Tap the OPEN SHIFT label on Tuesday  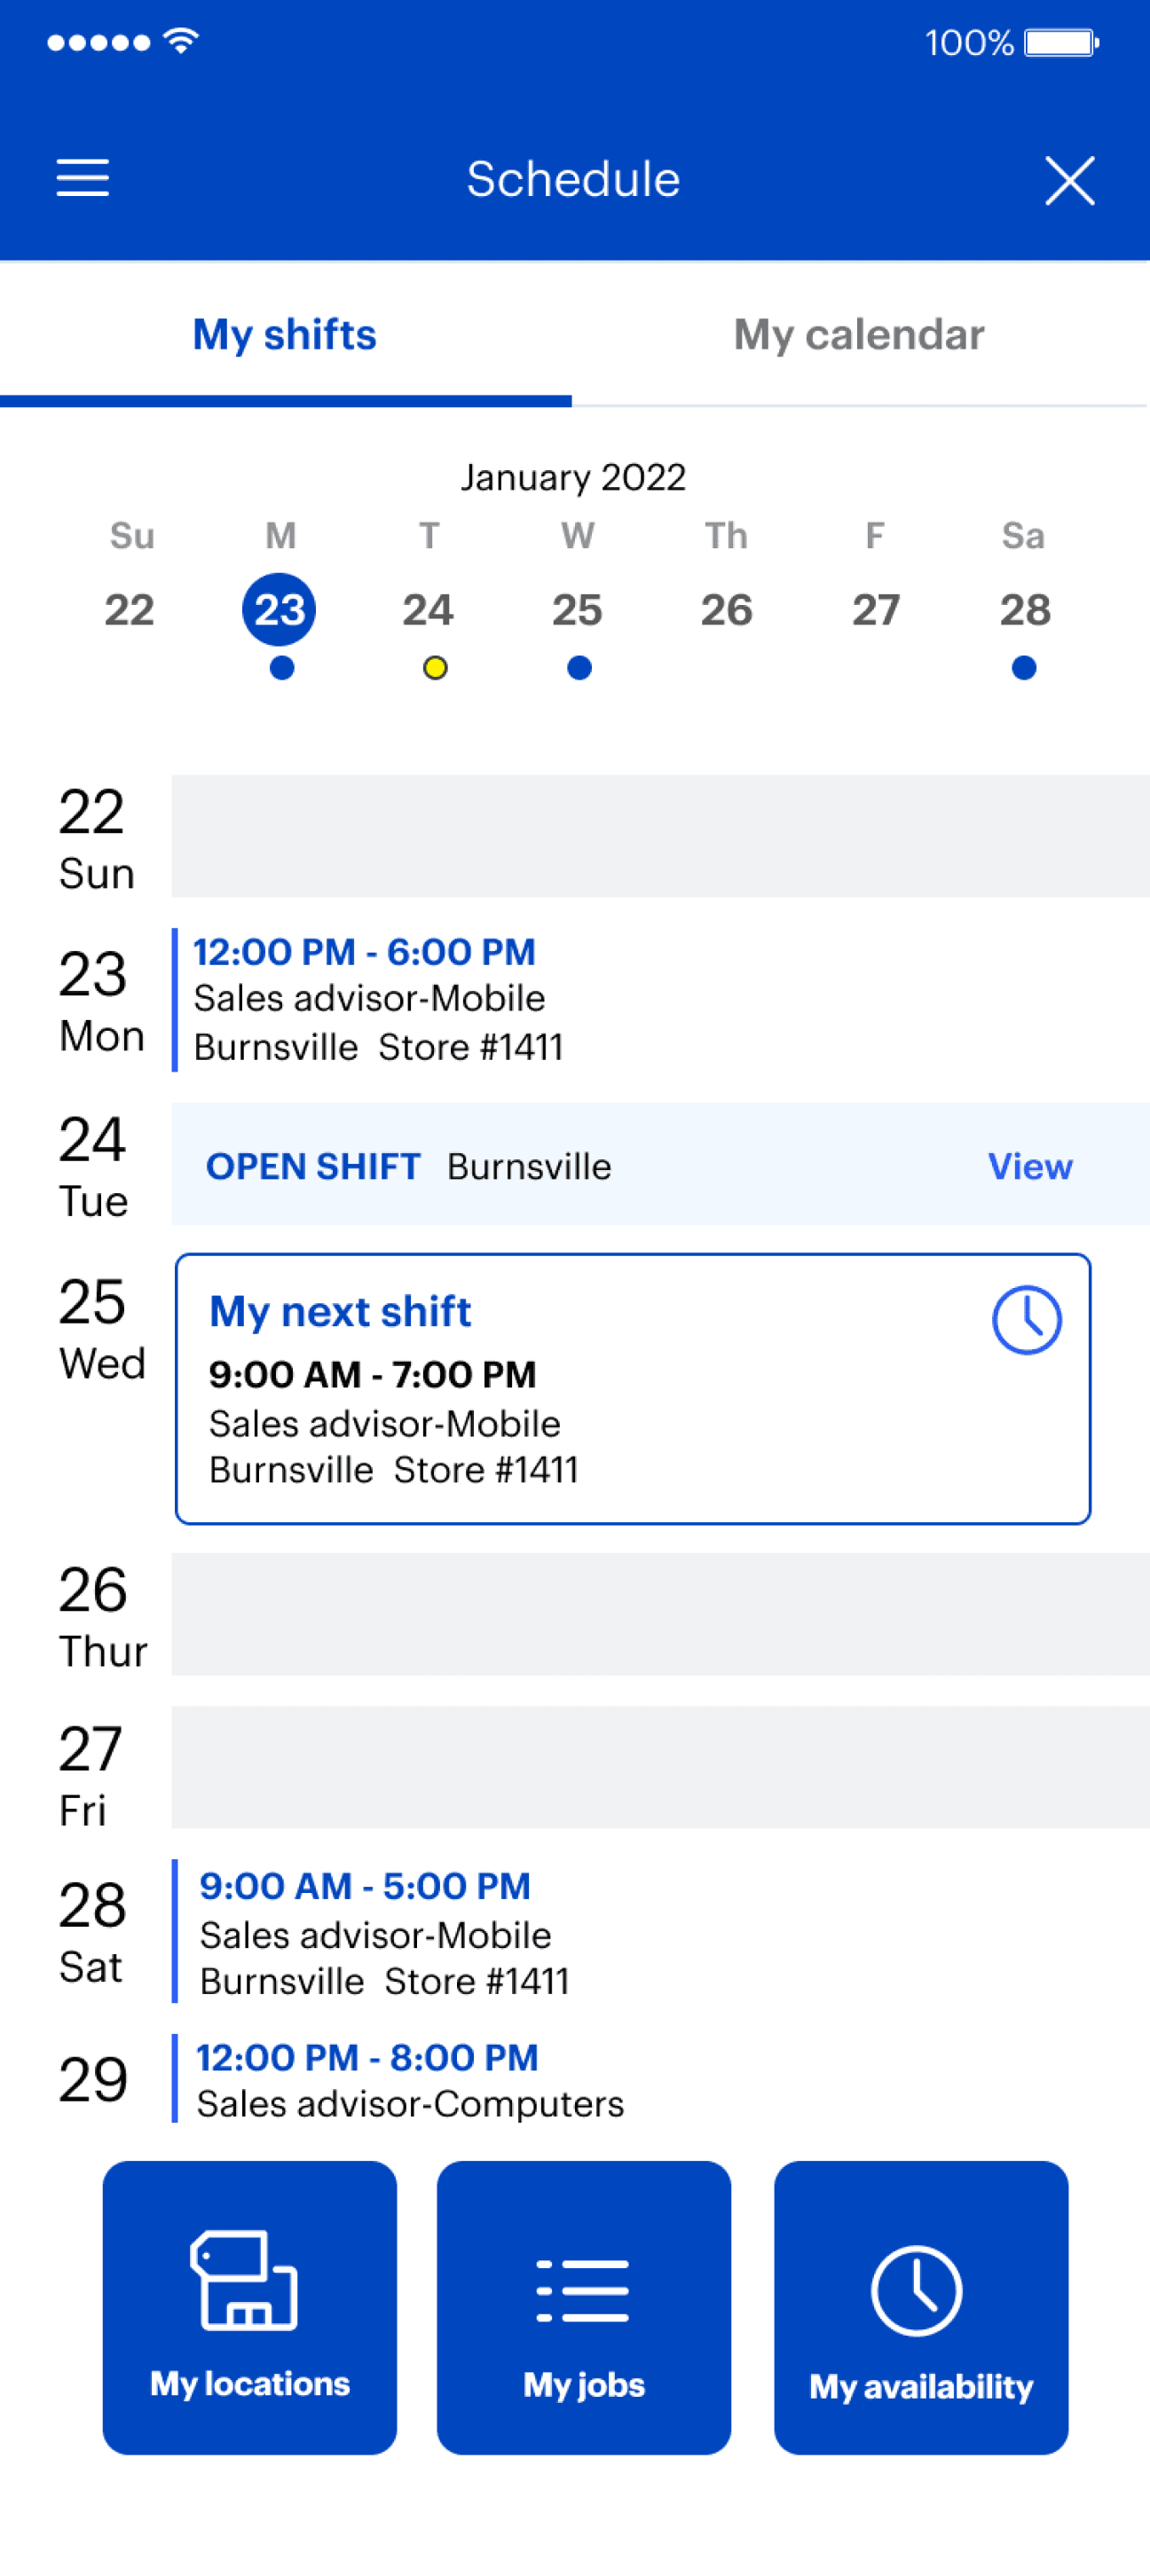[313, 1166]
